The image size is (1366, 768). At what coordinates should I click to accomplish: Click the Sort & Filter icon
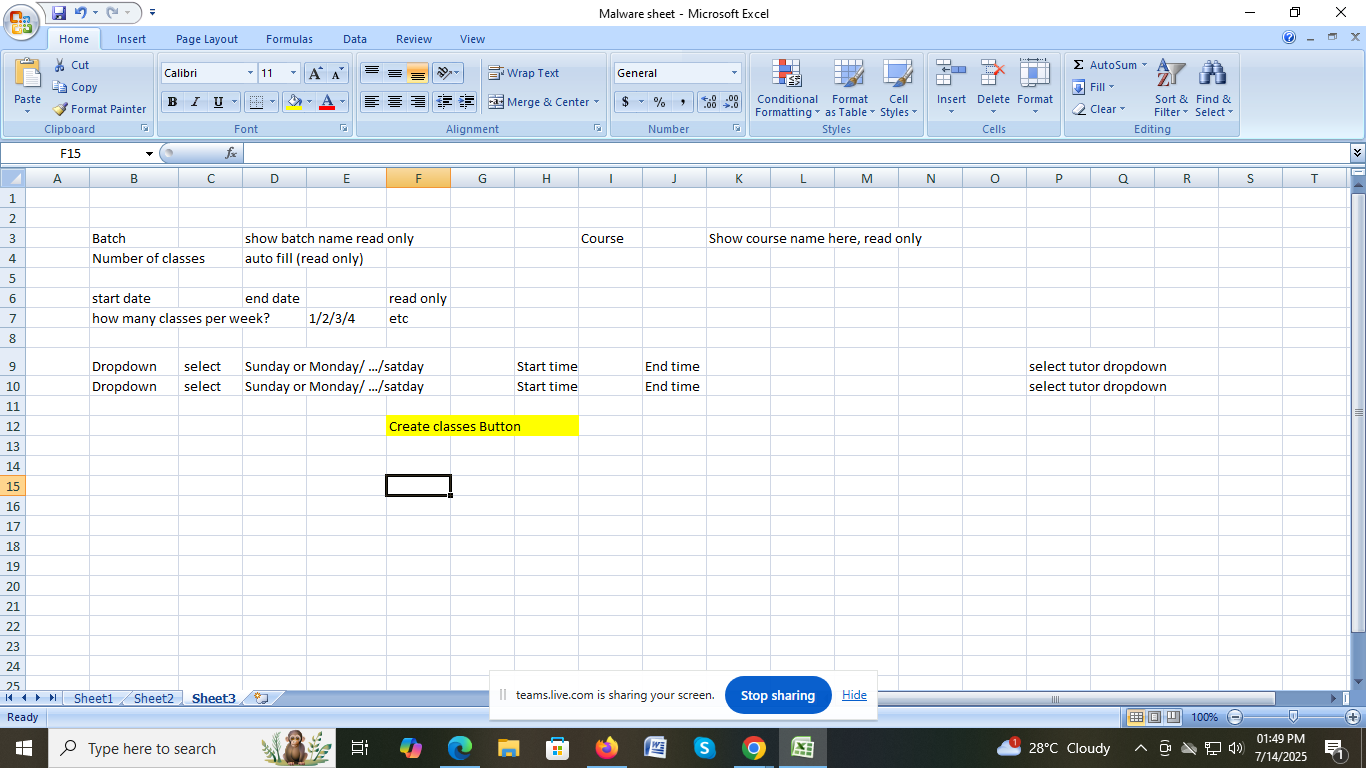(x=1170, y=88)
